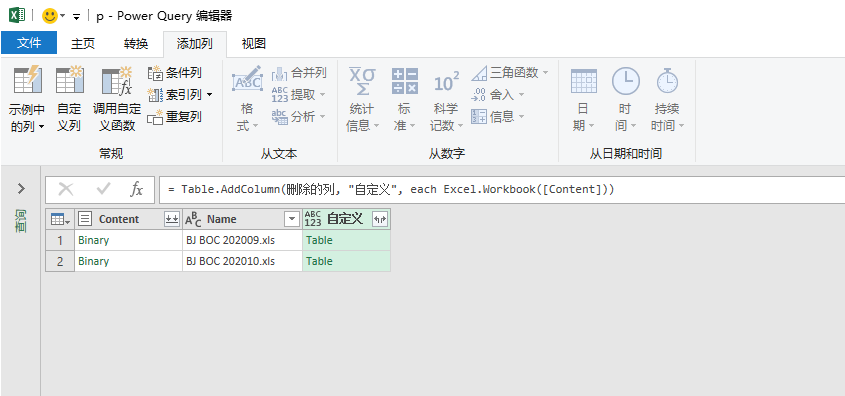Click Binary in row 1
This screenshot has height=396, width=845.
(x=93, y=240)
